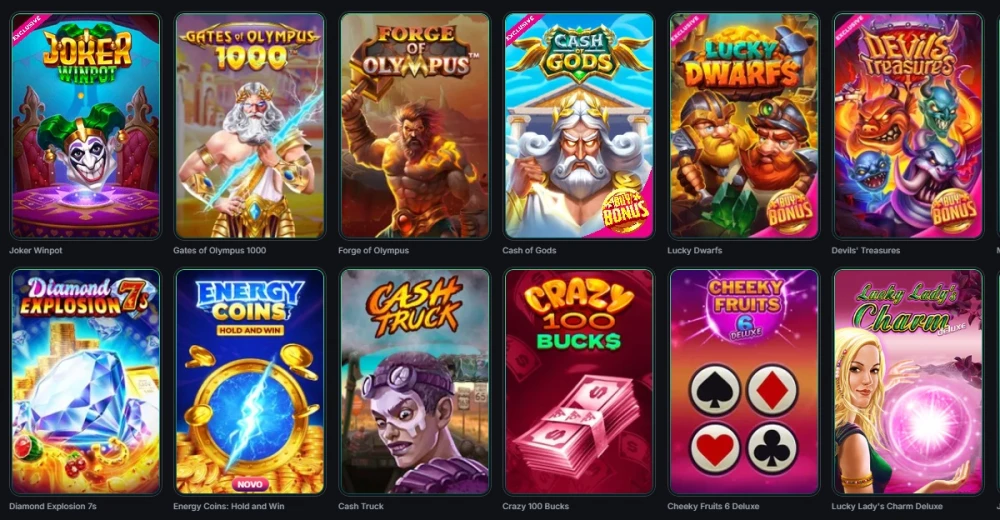Select the Crazy 100 Bucks game cover
Viewport: 1000px width, 520px height.
point(579,382)
